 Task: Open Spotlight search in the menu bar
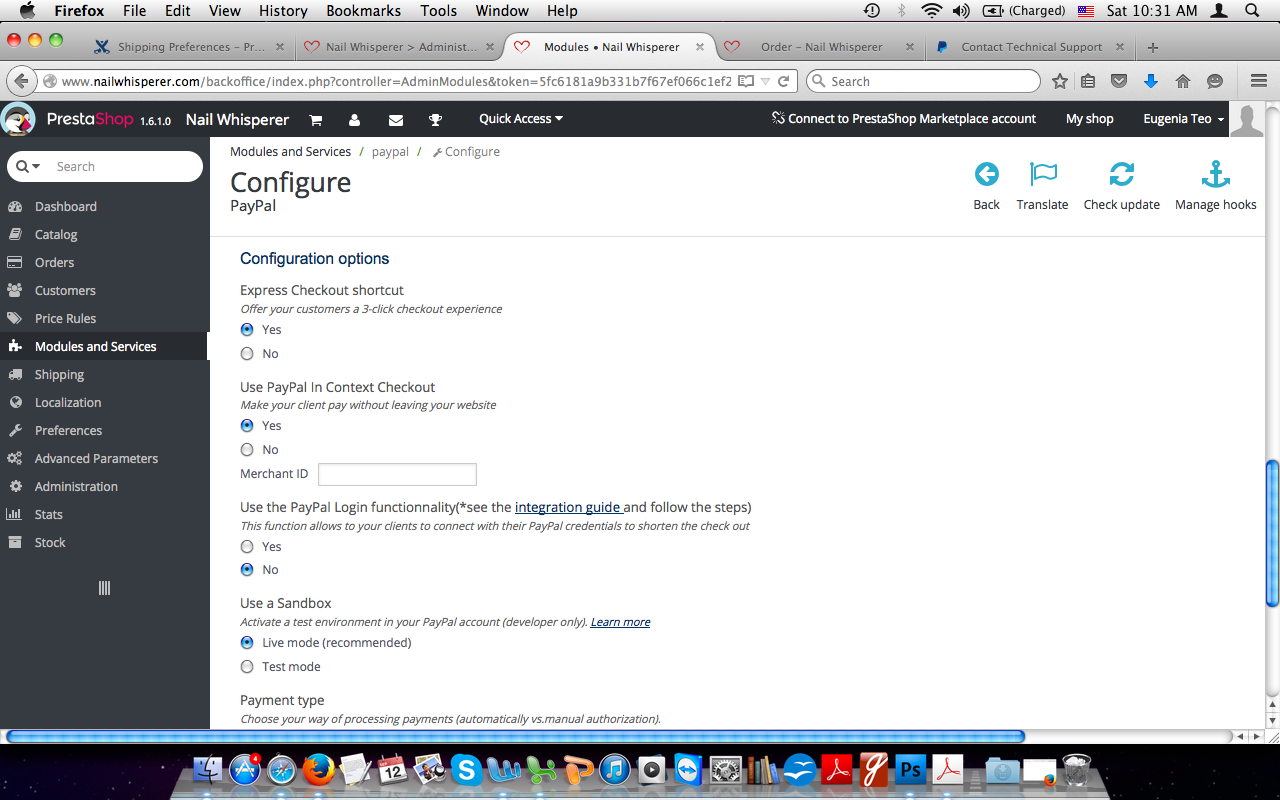pos(1252,11)
